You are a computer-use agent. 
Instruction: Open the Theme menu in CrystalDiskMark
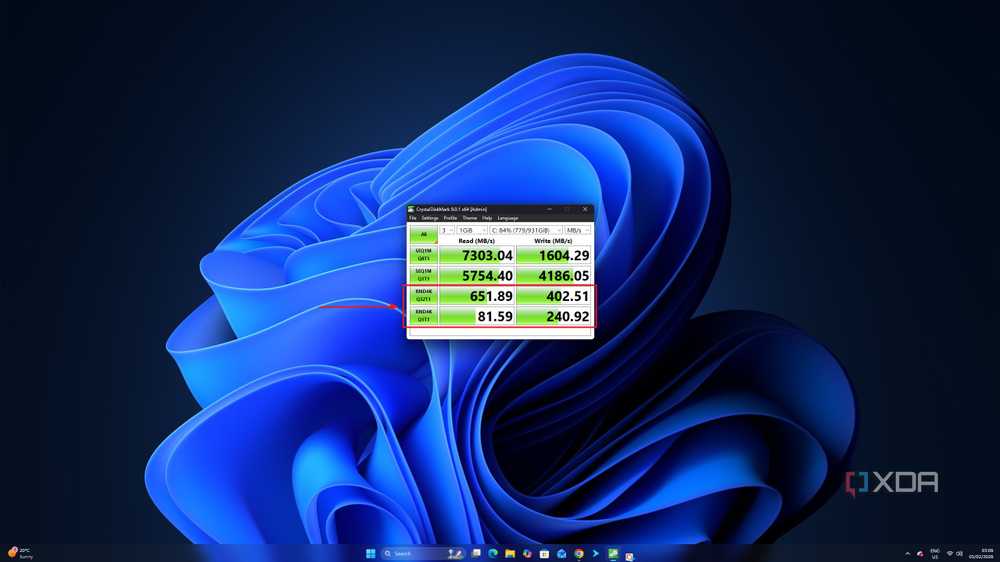(x=470, y=218)
